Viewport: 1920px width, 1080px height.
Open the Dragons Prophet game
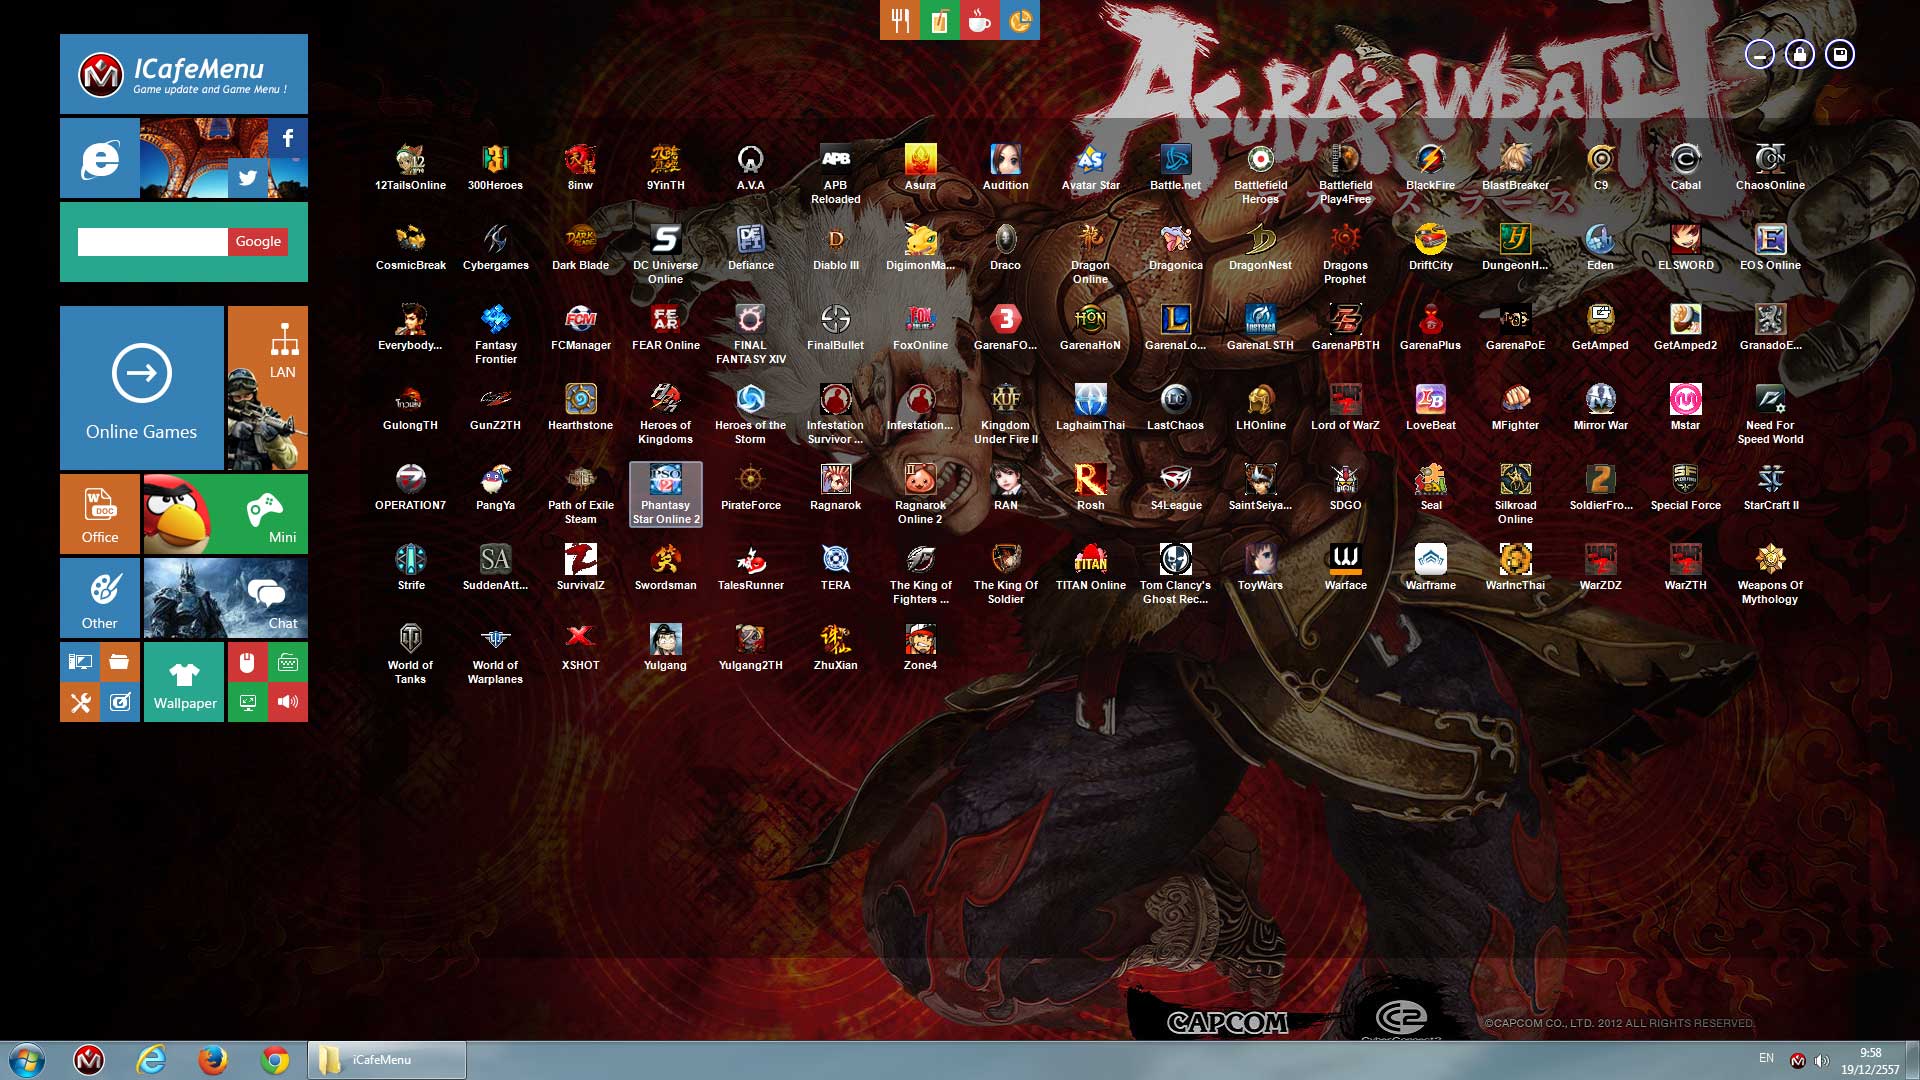point(1345,254)
